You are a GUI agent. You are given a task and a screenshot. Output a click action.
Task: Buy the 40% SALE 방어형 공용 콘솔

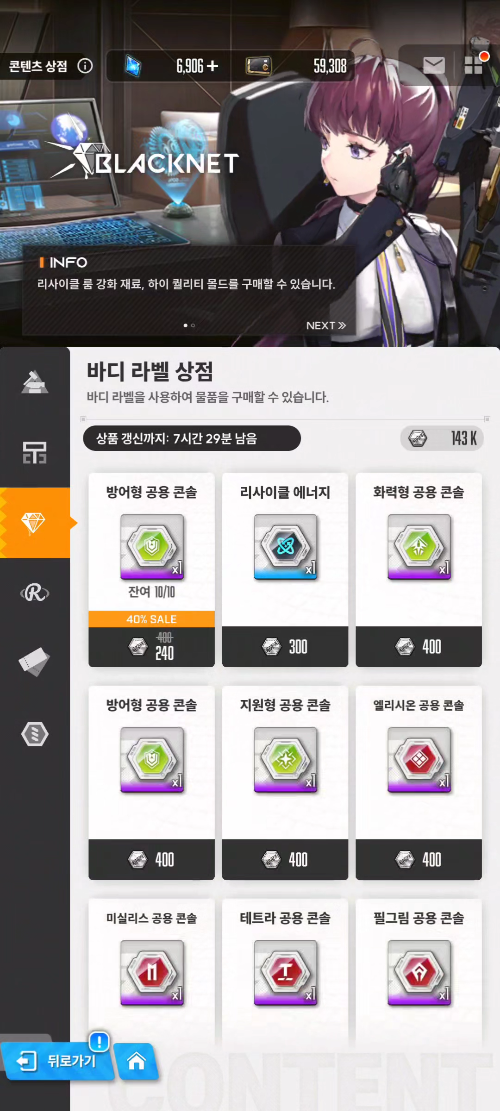coord(152,570)
